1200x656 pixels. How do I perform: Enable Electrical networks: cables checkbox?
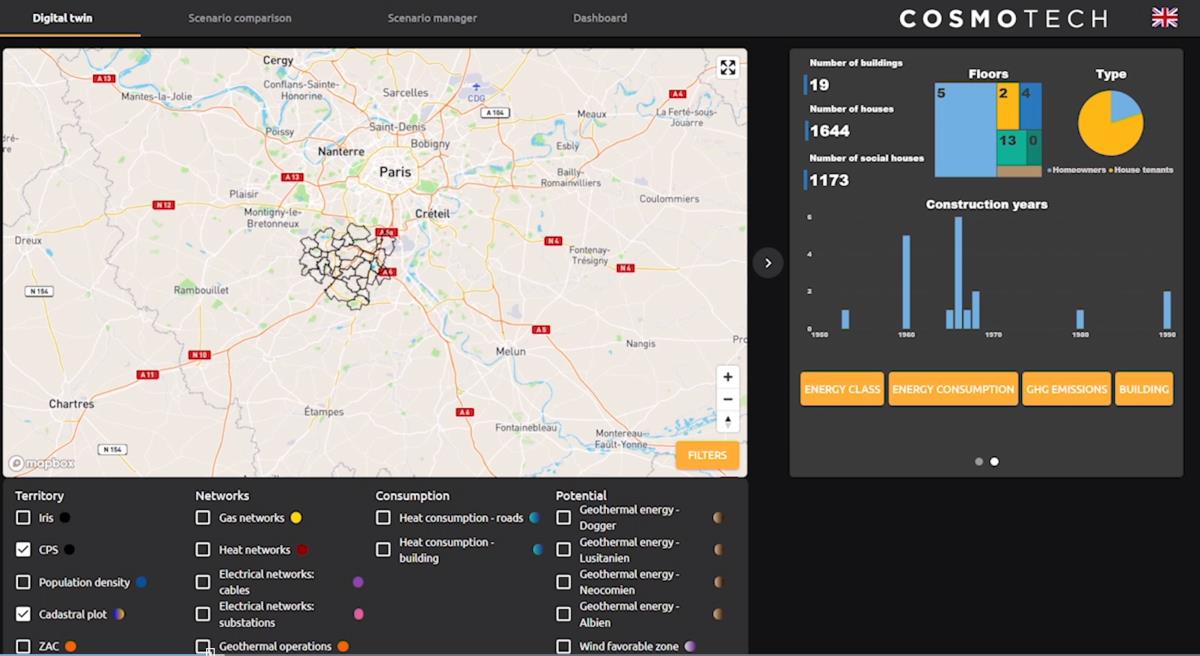[203, 582]
